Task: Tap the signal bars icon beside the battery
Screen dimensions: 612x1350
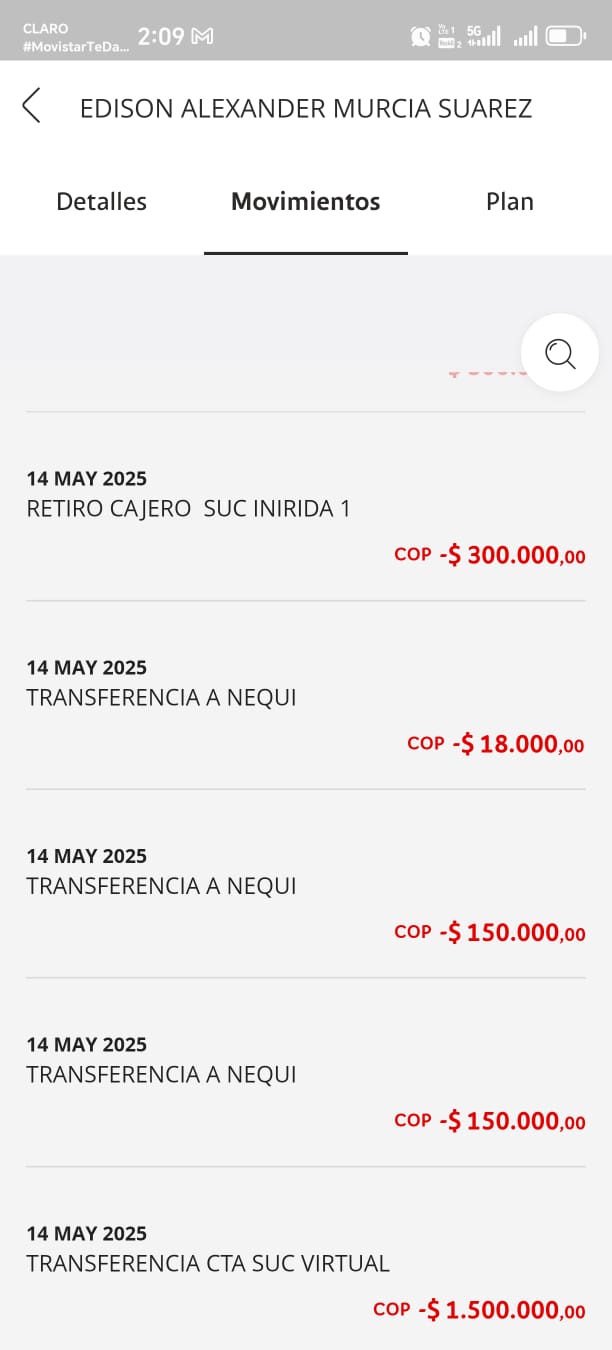Action: pyautogui.click(x=525, y=37)
